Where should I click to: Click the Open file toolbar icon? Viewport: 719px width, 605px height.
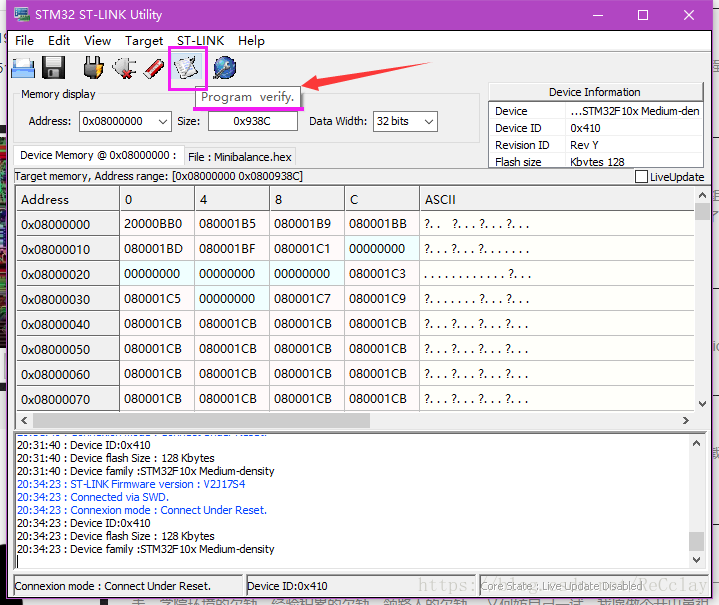(x=23, y=68)
